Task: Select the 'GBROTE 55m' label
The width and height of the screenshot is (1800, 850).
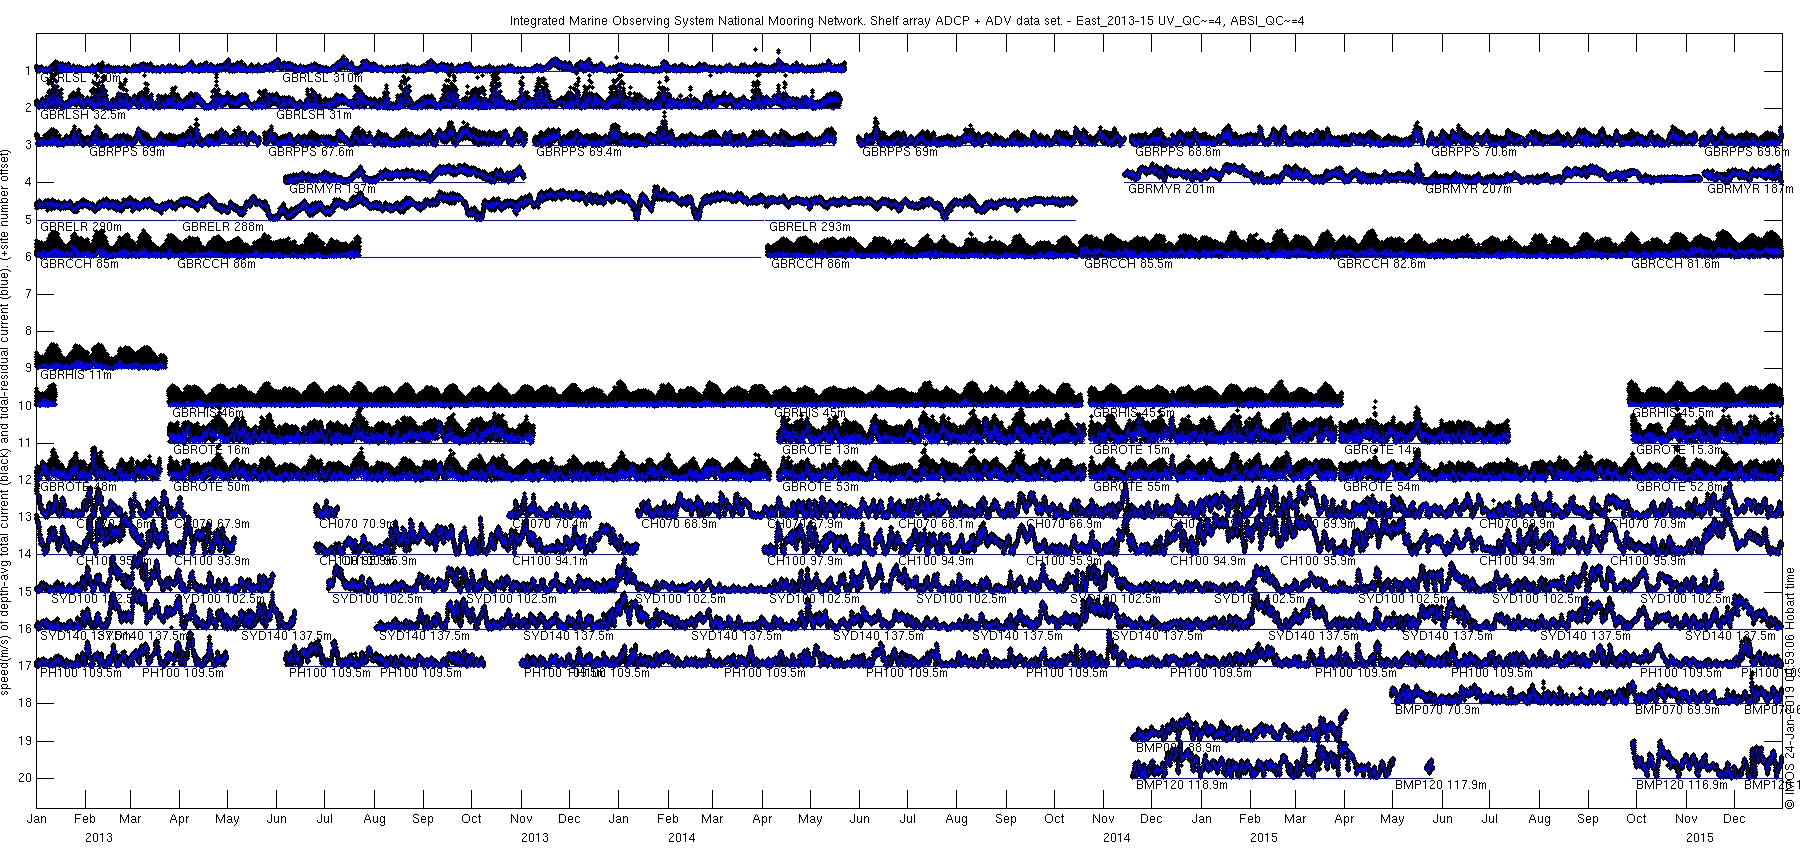Action: coord(1131,487)
